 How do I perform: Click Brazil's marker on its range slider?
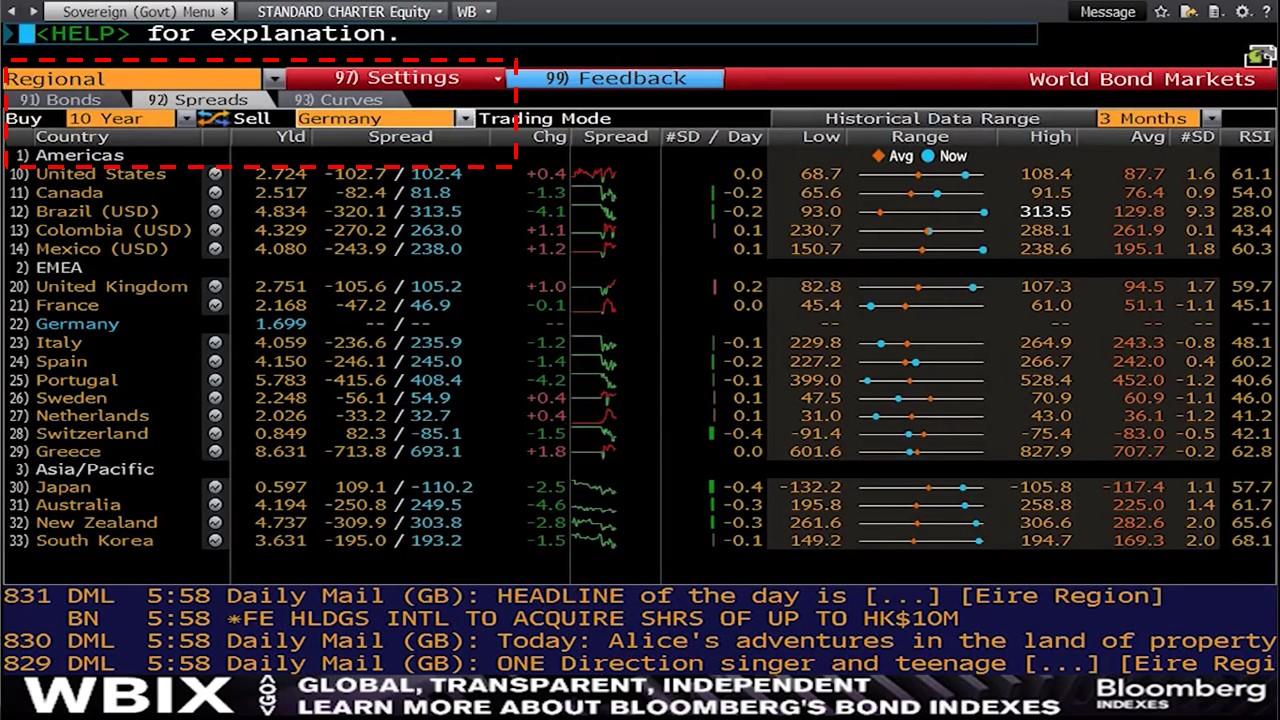pyautogui.click(x=984, y=212)
